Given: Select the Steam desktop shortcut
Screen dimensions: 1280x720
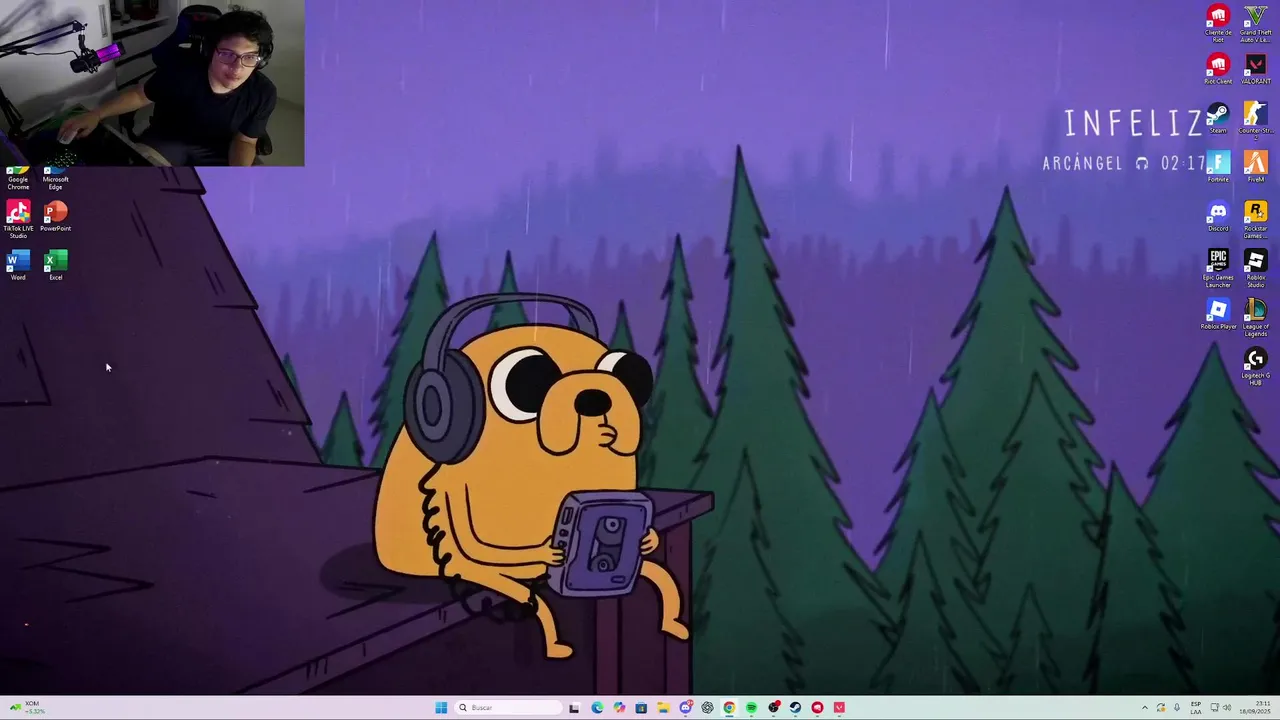Looking at the screenshot, I should (x=1218, y=118).
